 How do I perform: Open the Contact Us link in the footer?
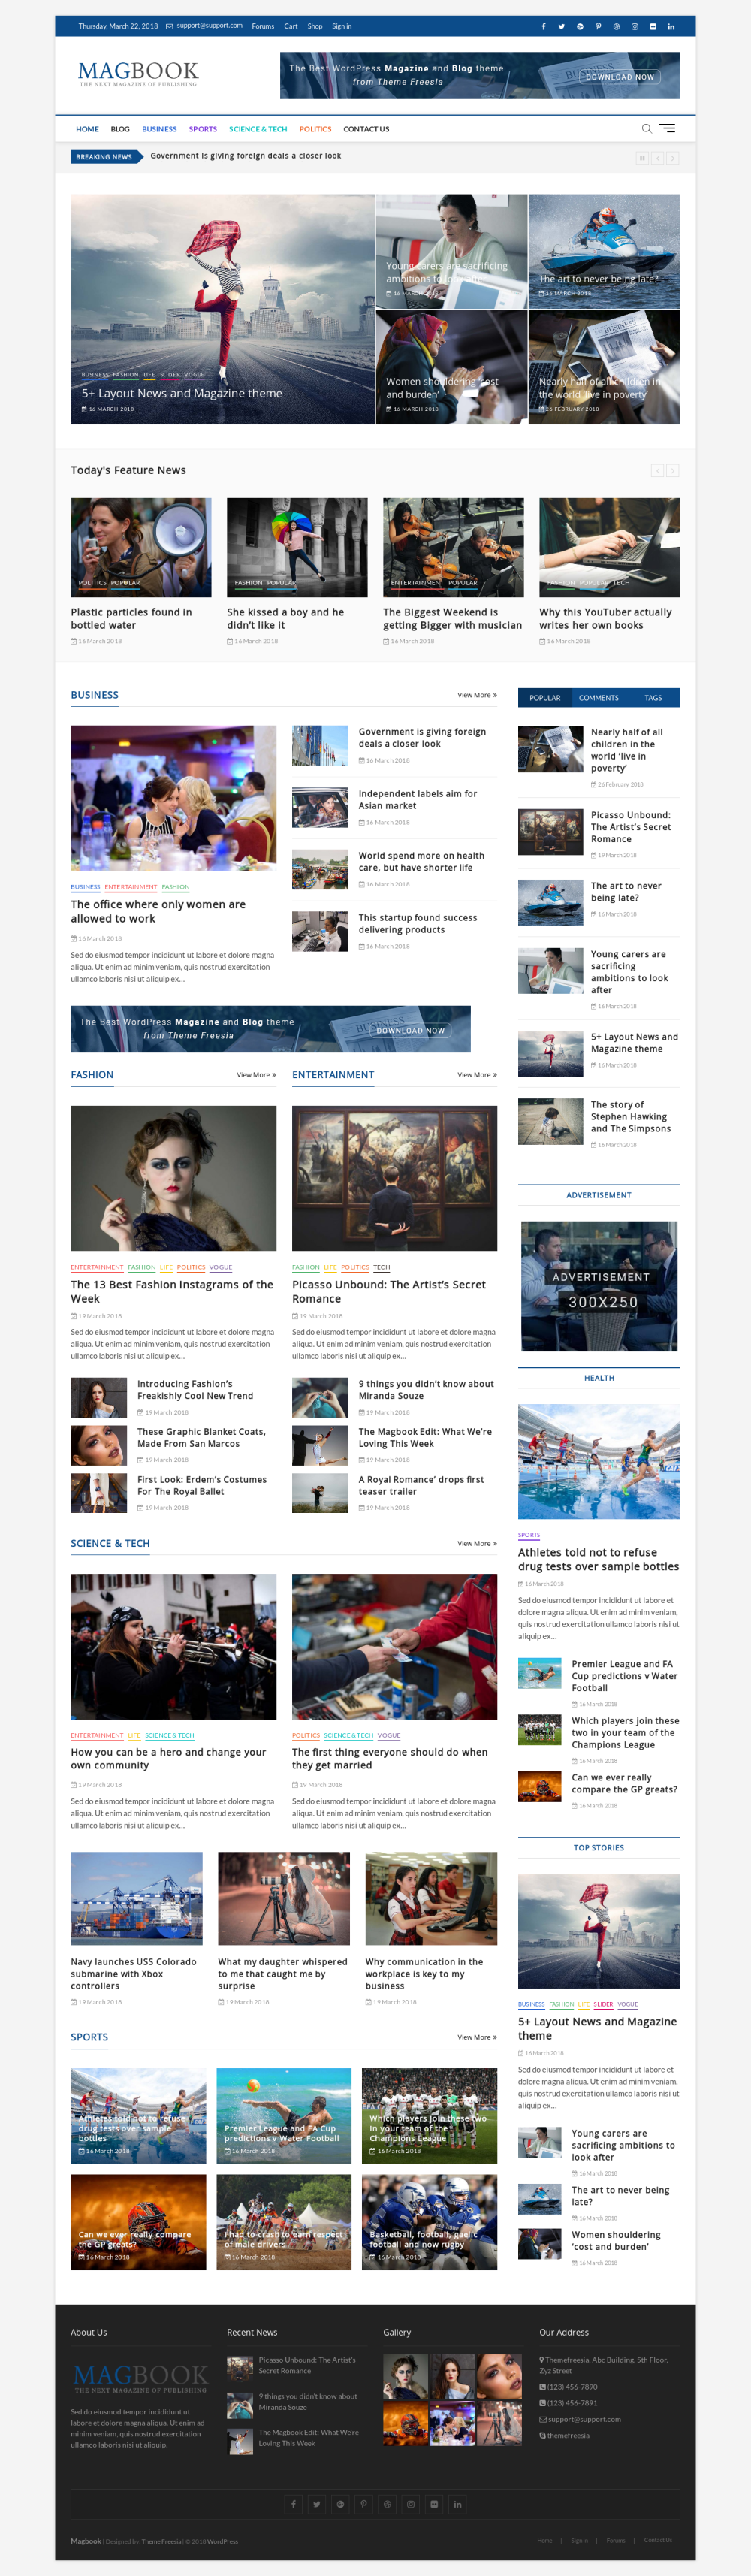(x=658, y=2540)
